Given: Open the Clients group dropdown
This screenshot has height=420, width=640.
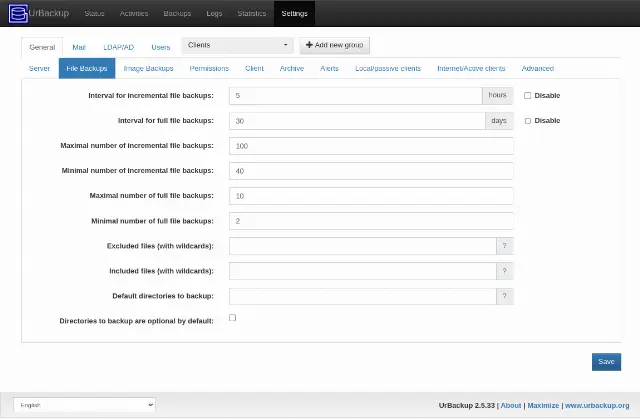Looking at the screenshot, I should click(238, 45).
